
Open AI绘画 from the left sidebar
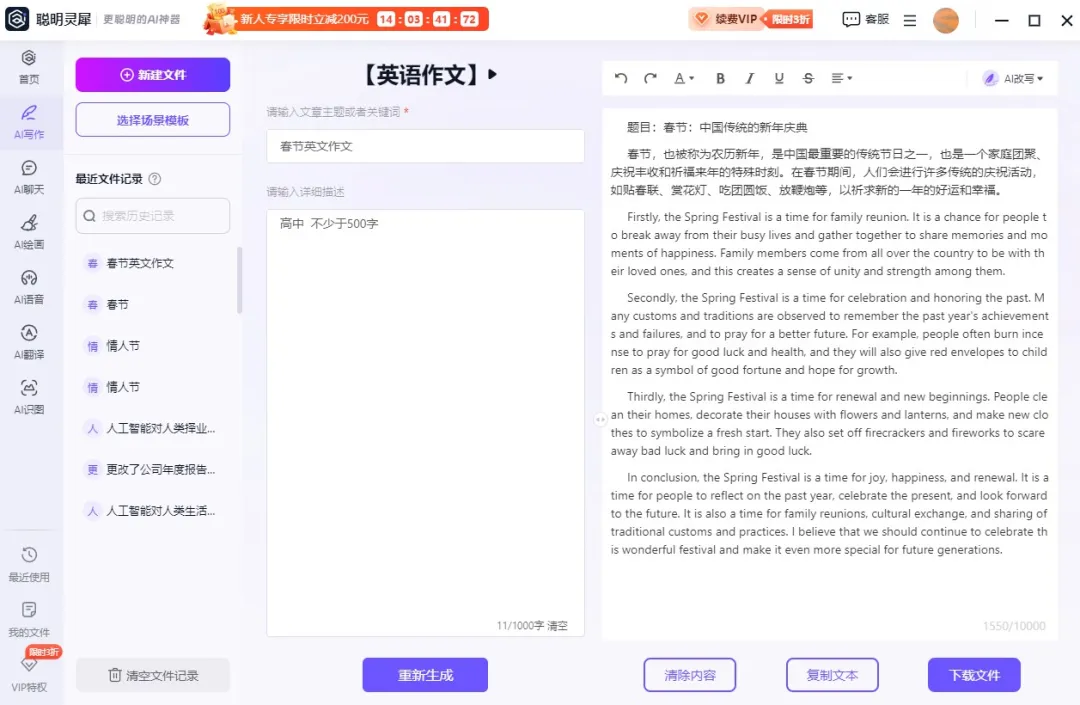pos(29,232)
